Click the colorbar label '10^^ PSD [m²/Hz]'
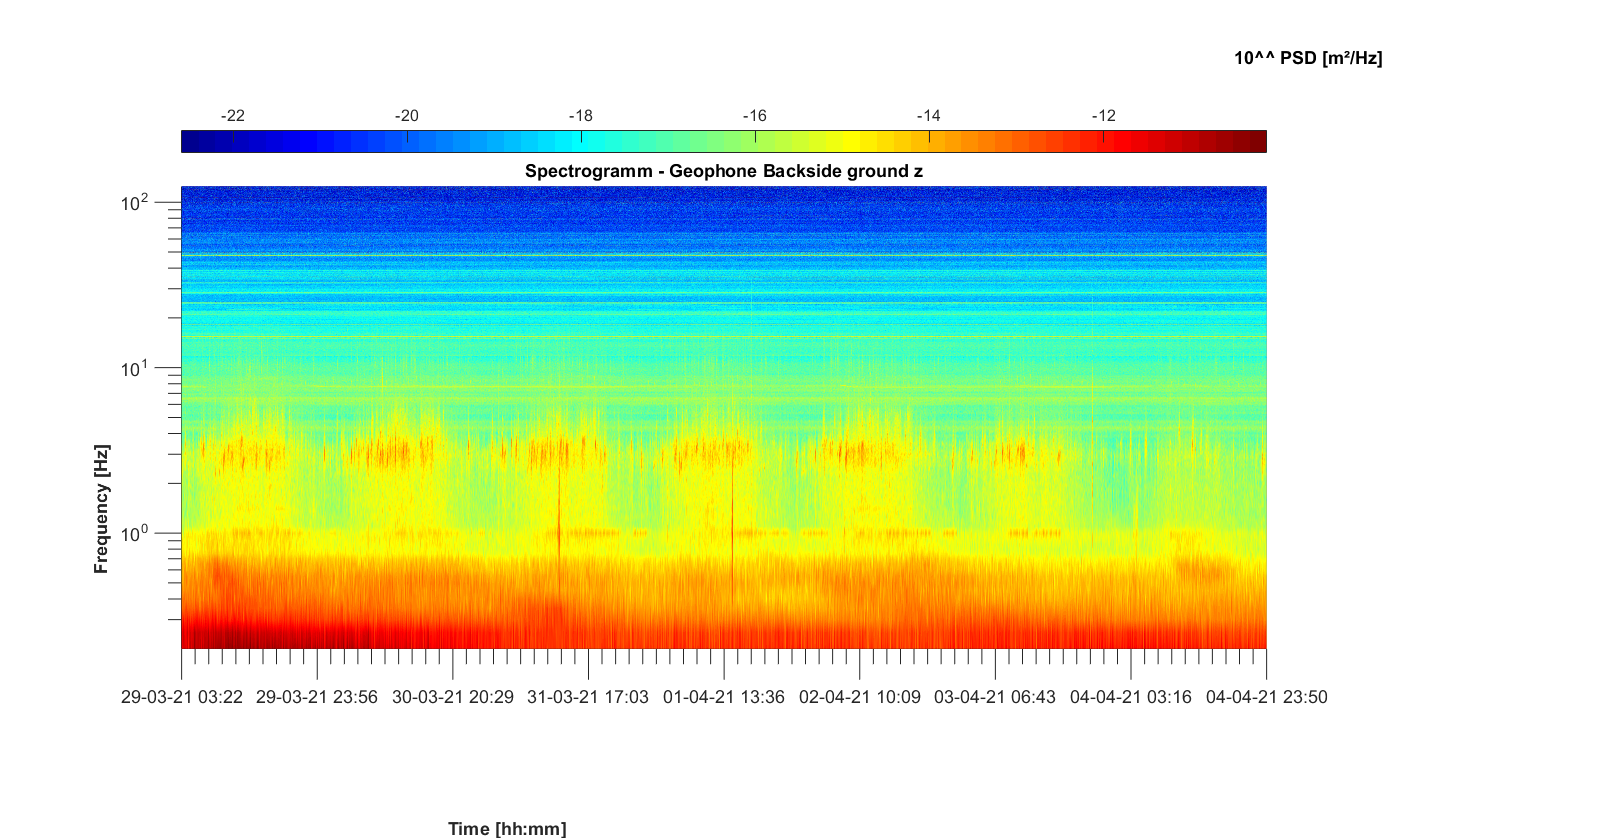The height and width of the screenshot is (838, 1597). (1308, 58)
